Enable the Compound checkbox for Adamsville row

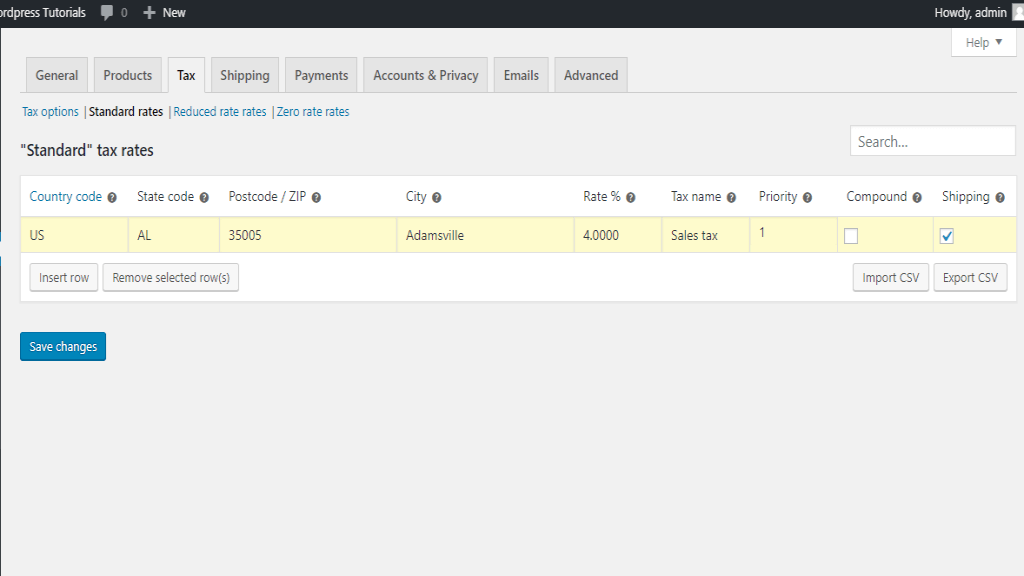pyautogui.click(x=851, y=236)
